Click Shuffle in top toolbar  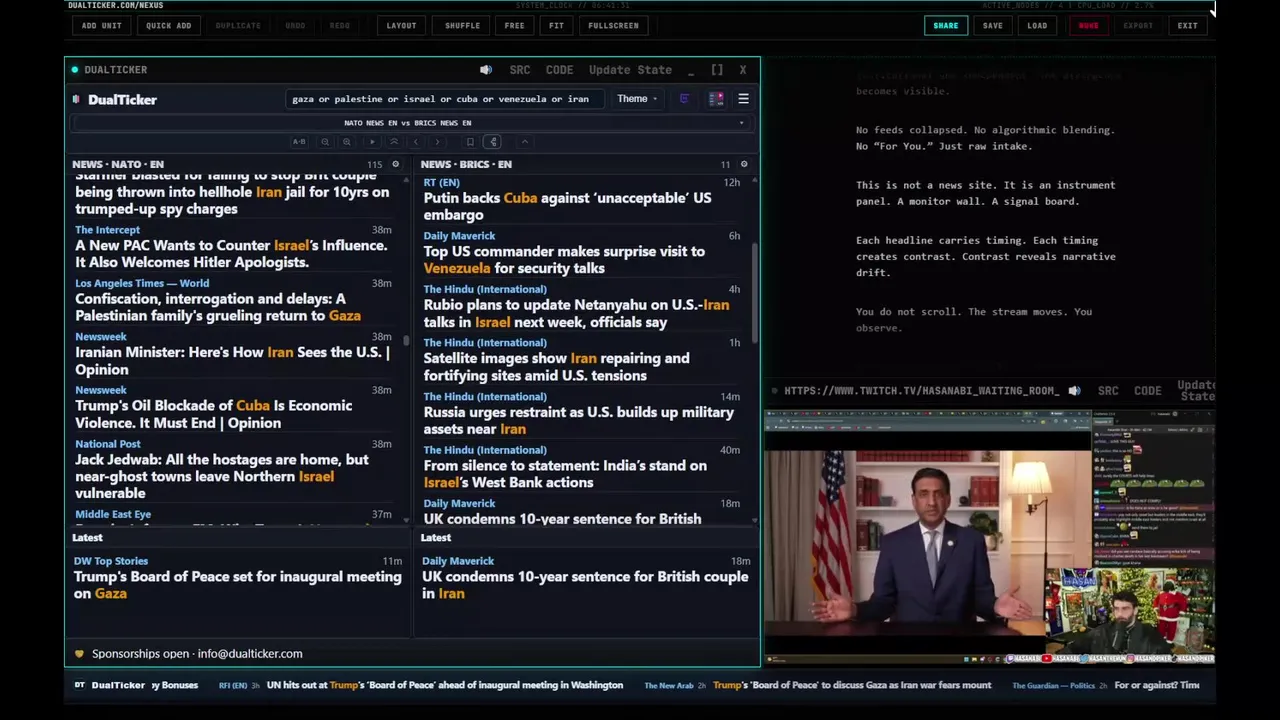click(462, 26)
